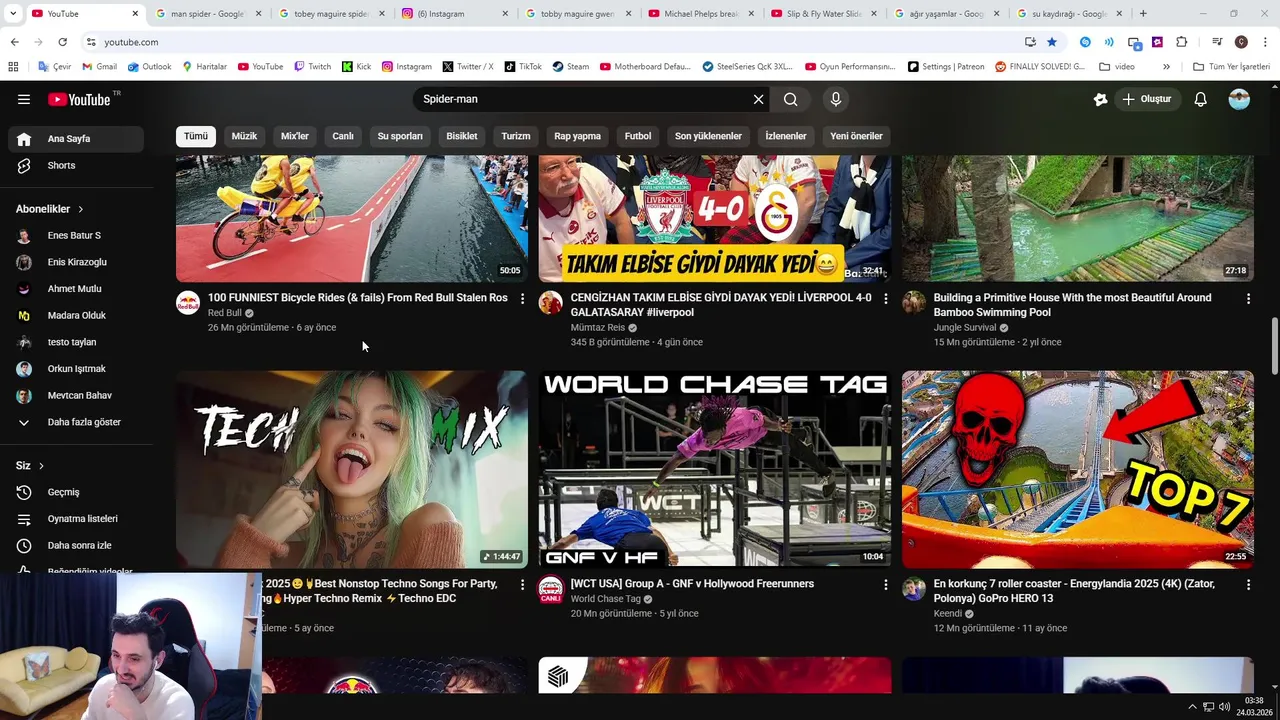The height and width of the screenshot is (720, 1280).
Task: Select the İzlenenler filter chip
Action: [x=786, y=136]
